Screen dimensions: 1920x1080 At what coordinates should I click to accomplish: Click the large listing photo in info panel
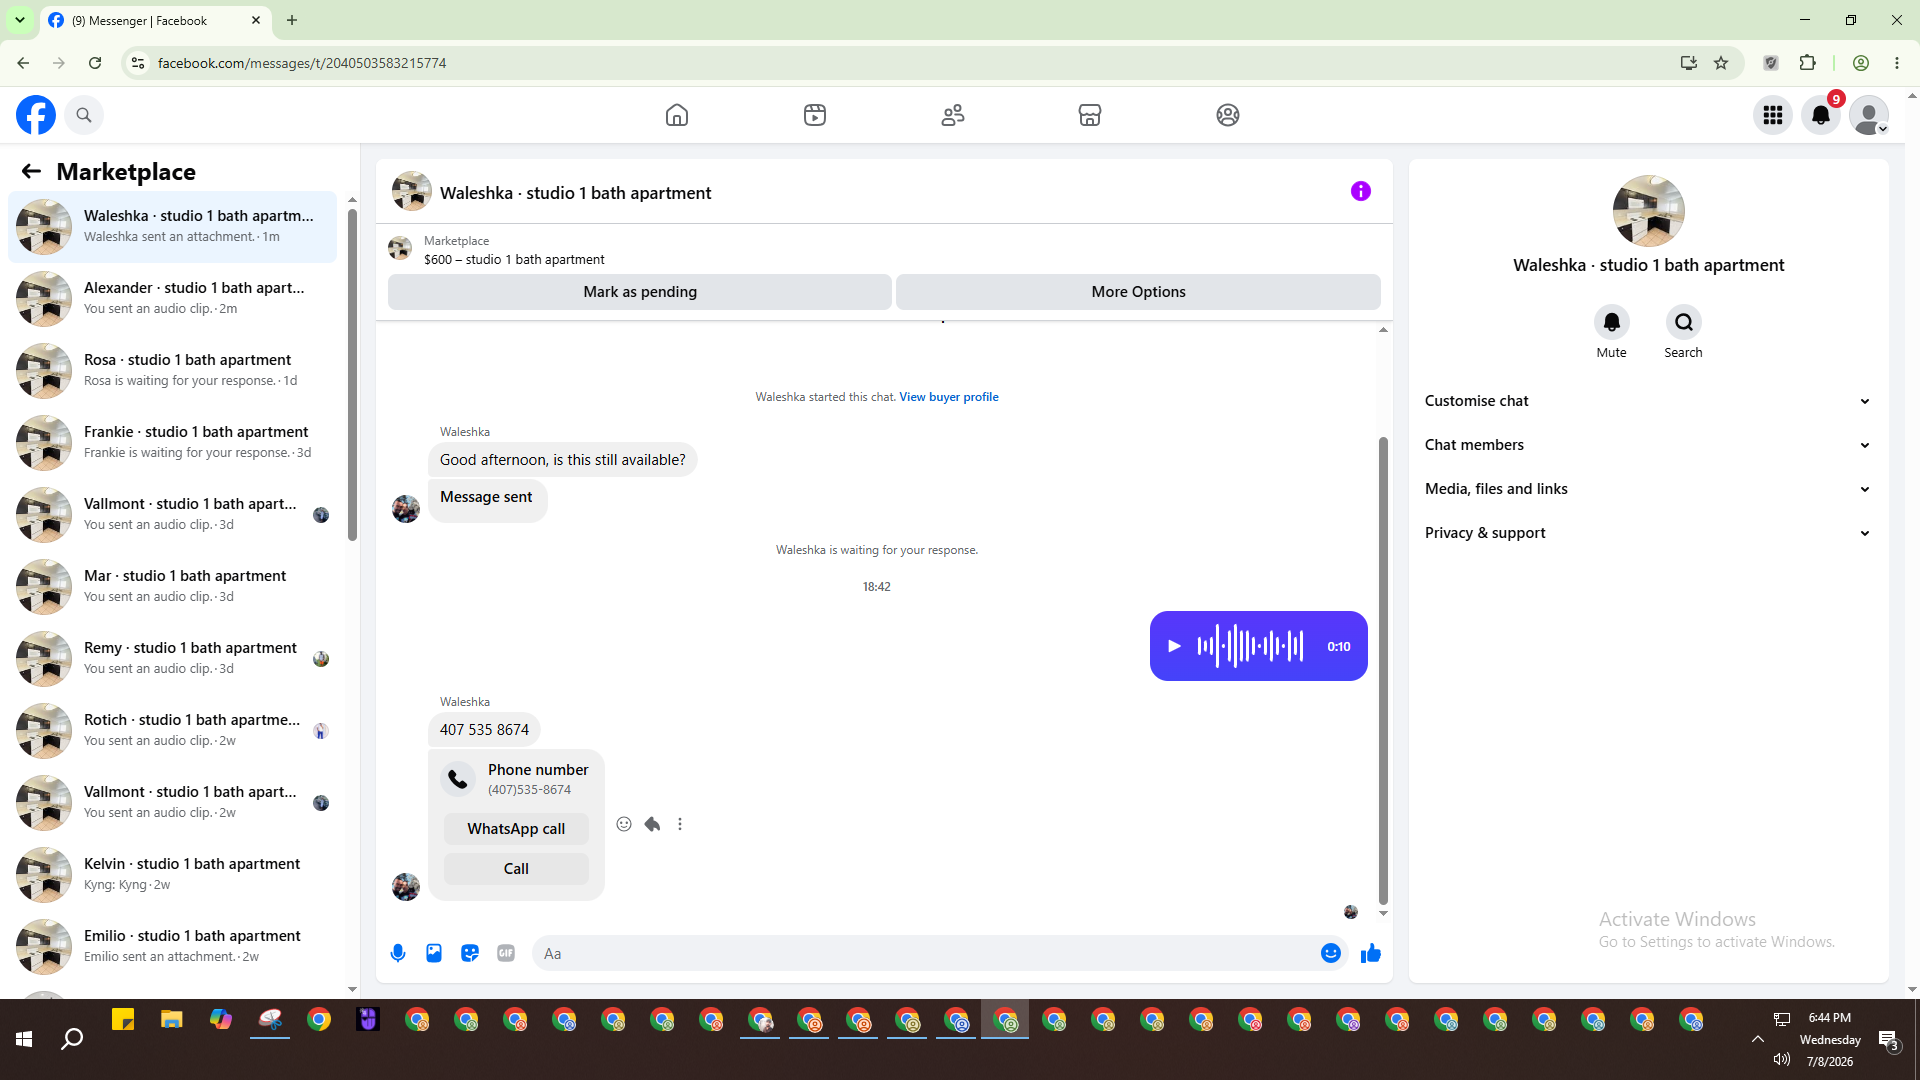click(x=1648, y=211)
